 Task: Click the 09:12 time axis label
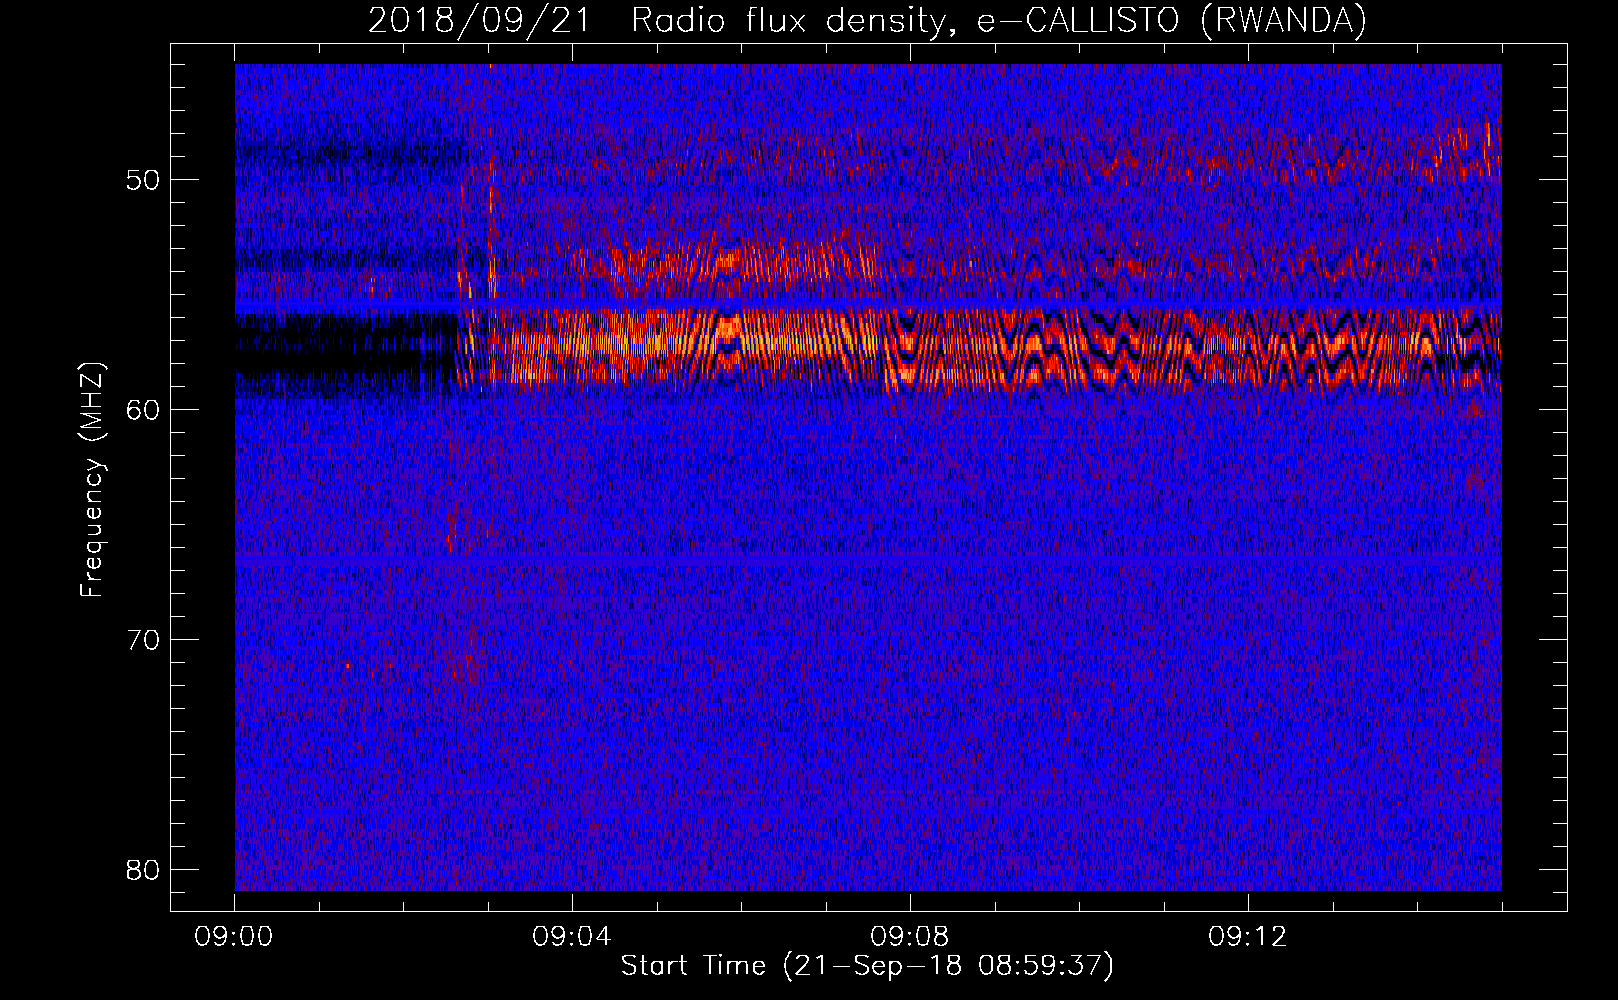[1248, 937]
